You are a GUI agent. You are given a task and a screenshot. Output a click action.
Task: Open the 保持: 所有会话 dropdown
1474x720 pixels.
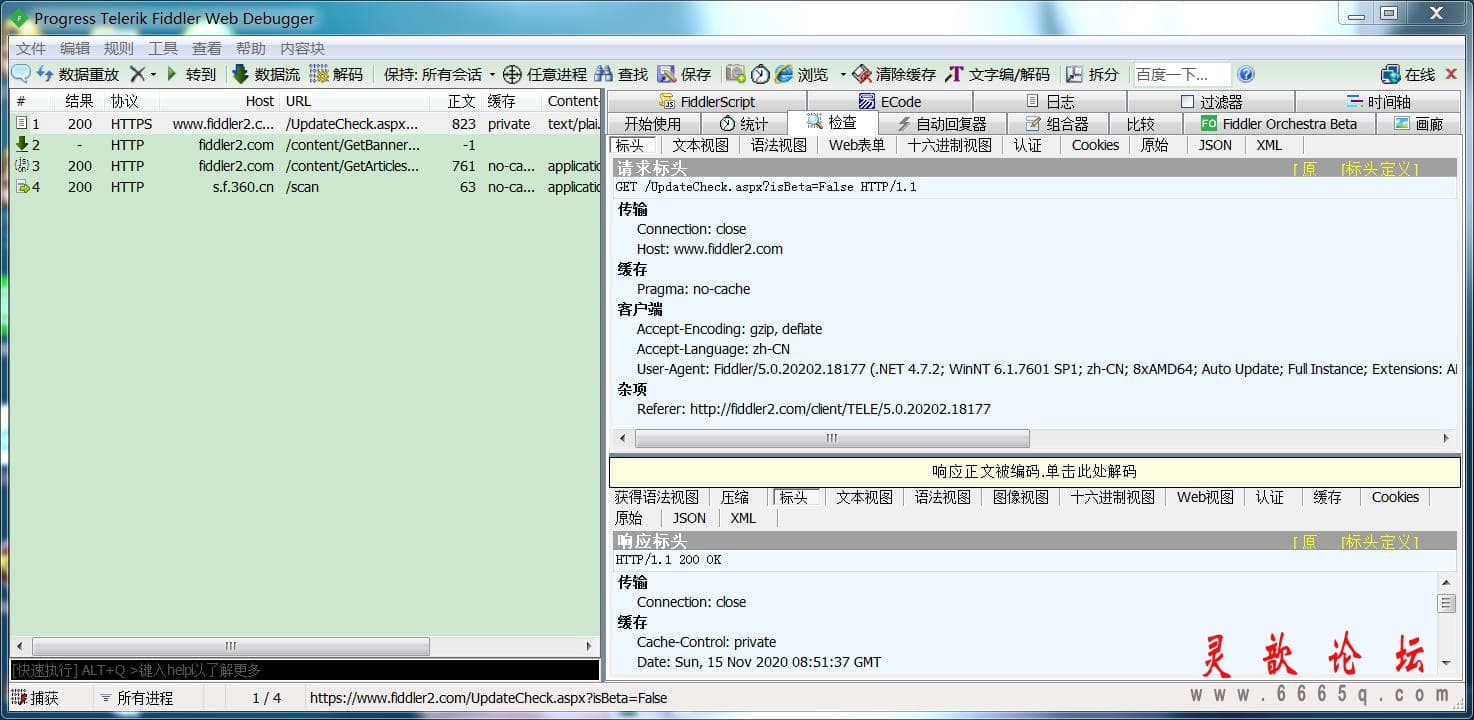[x=439, y=74]
